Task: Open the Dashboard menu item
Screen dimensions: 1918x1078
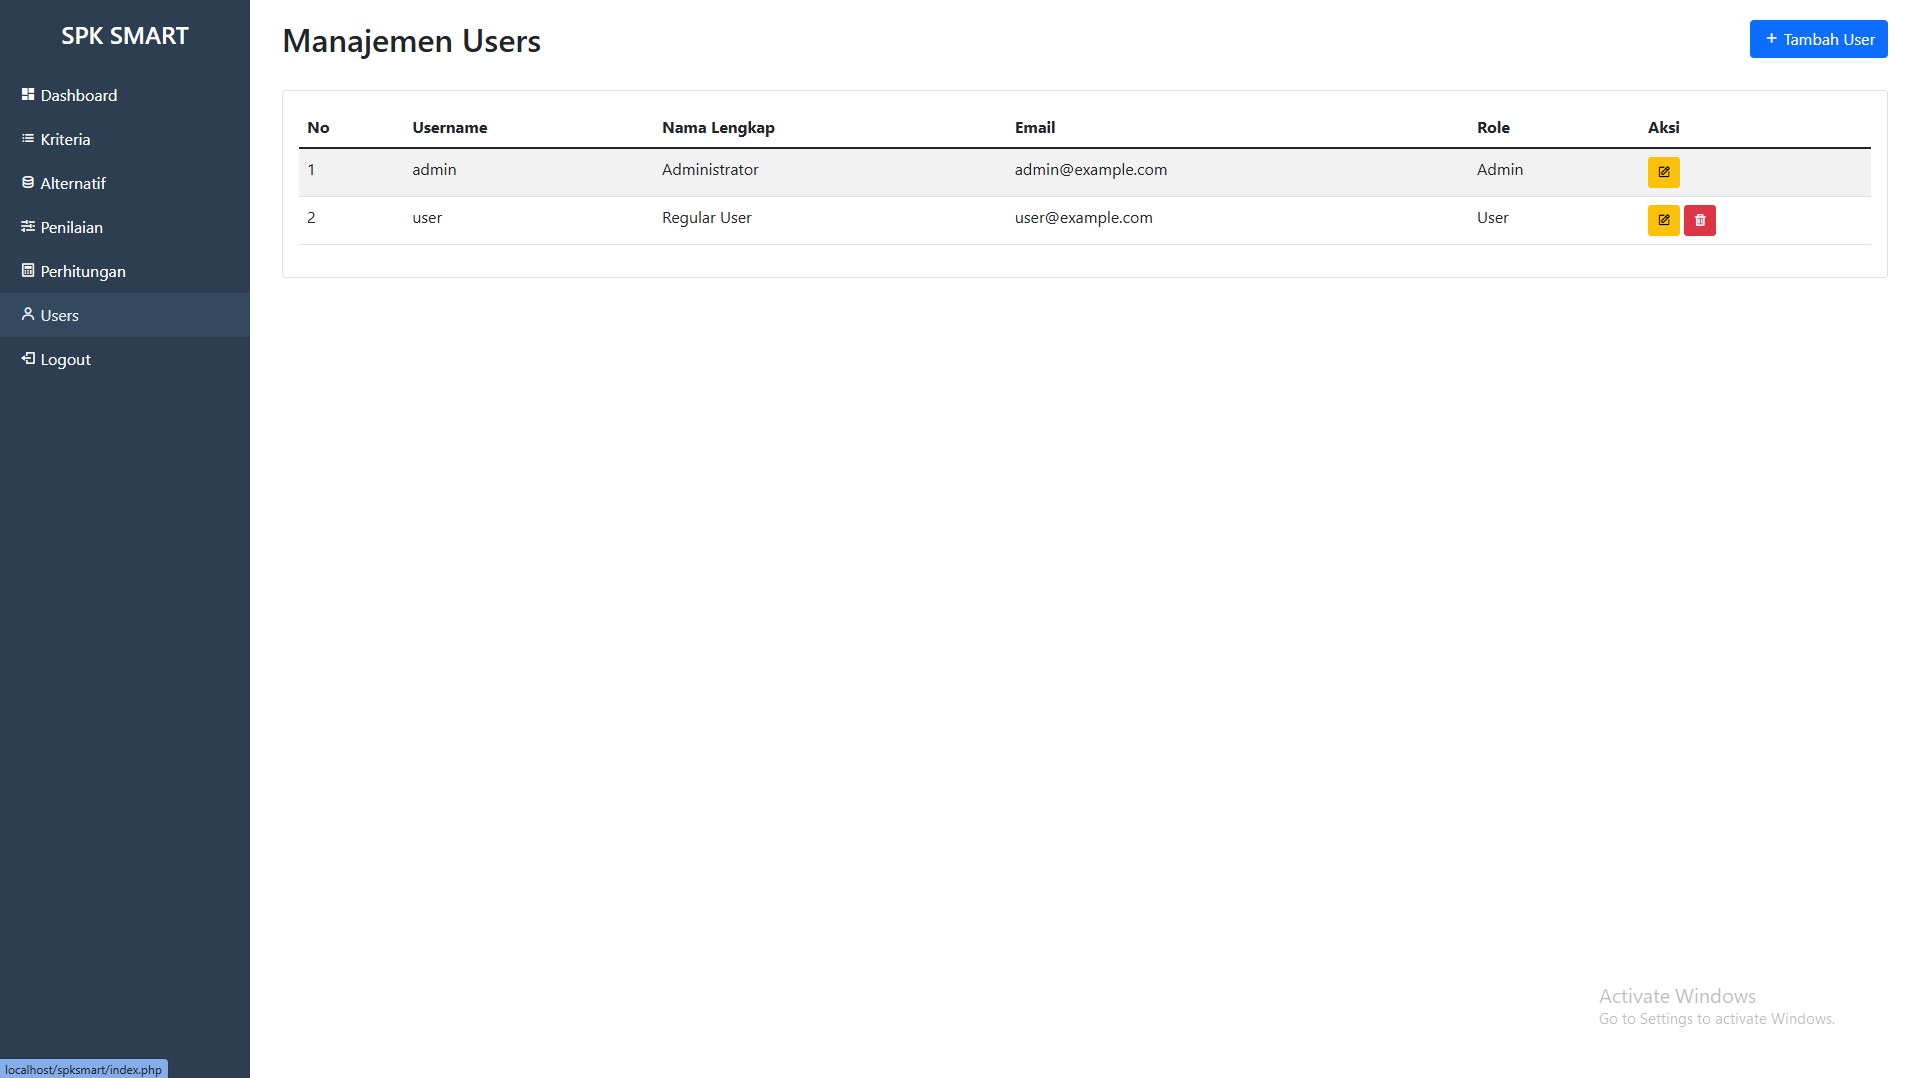Action: [x=125, y=95]
